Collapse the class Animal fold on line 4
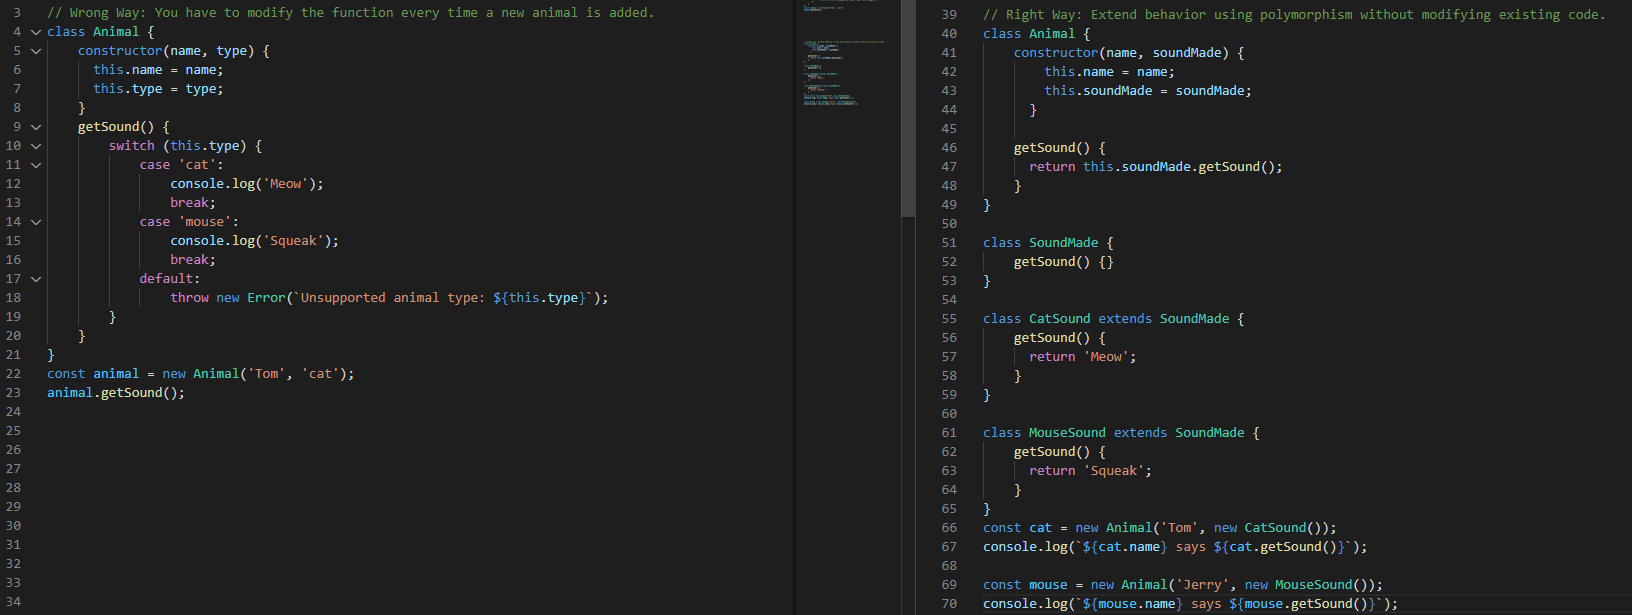 [x=36, y=32]
